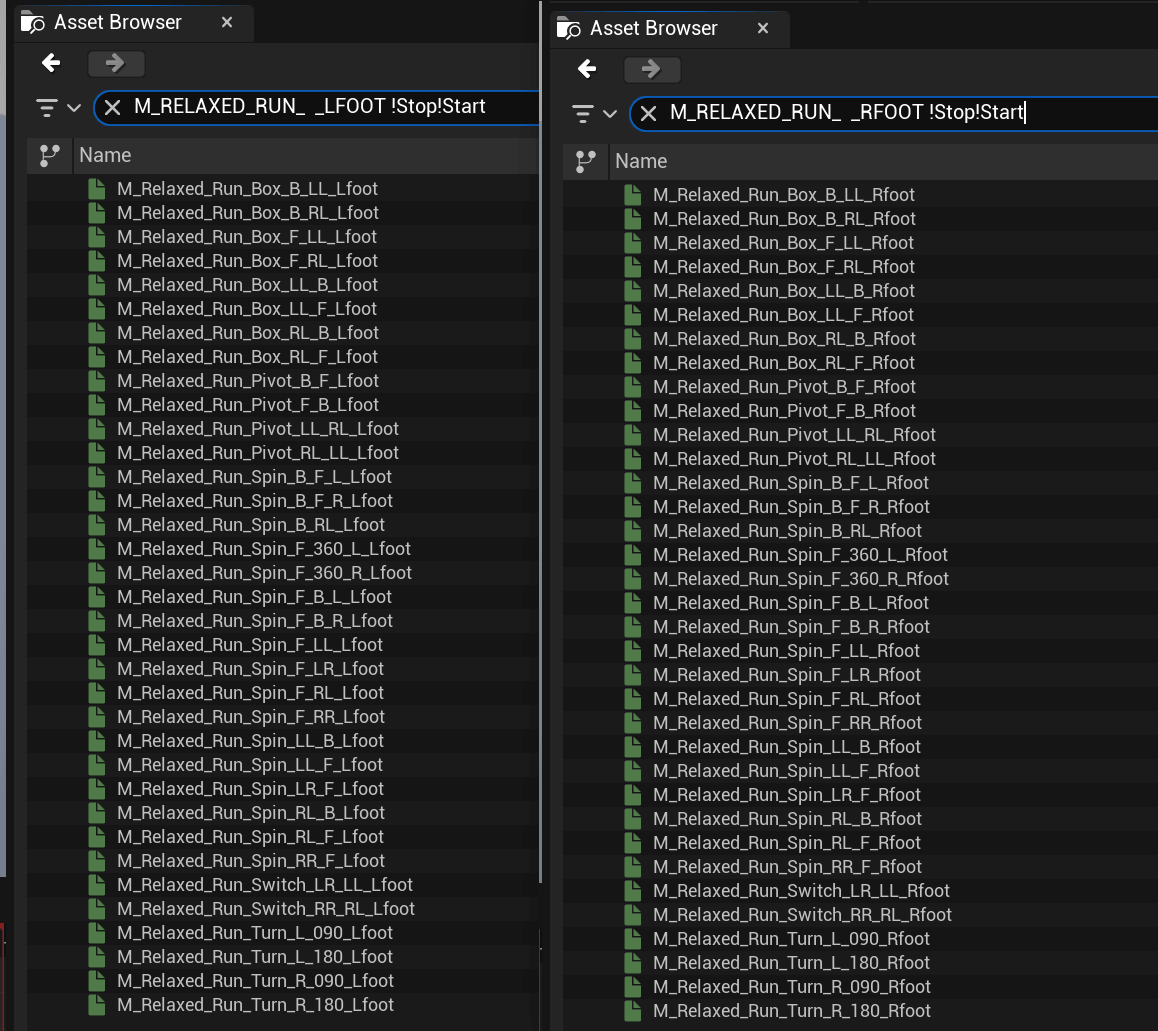
Task: Select M_Relaxed_Run_Spin_F_B_L_Lfoot
Action: [x=255, y=597]
